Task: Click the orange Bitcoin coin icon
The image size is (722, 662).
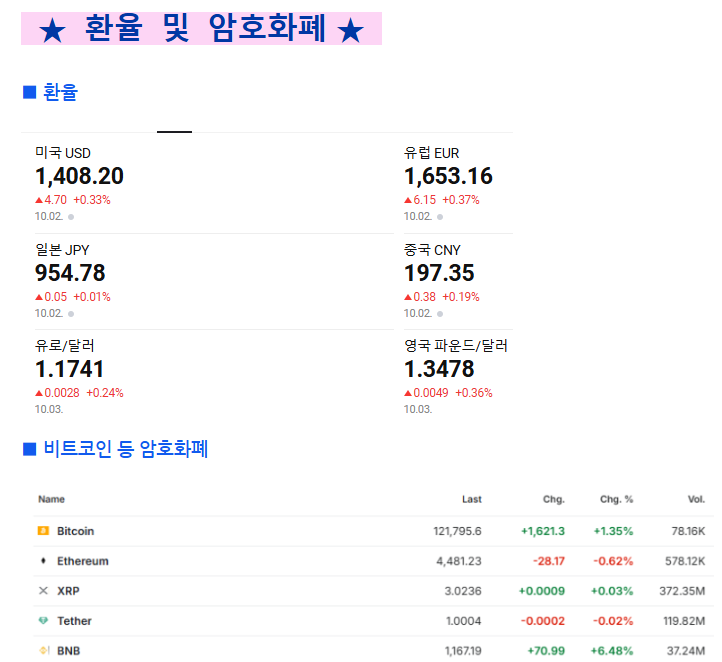Action: pos(43,531)
